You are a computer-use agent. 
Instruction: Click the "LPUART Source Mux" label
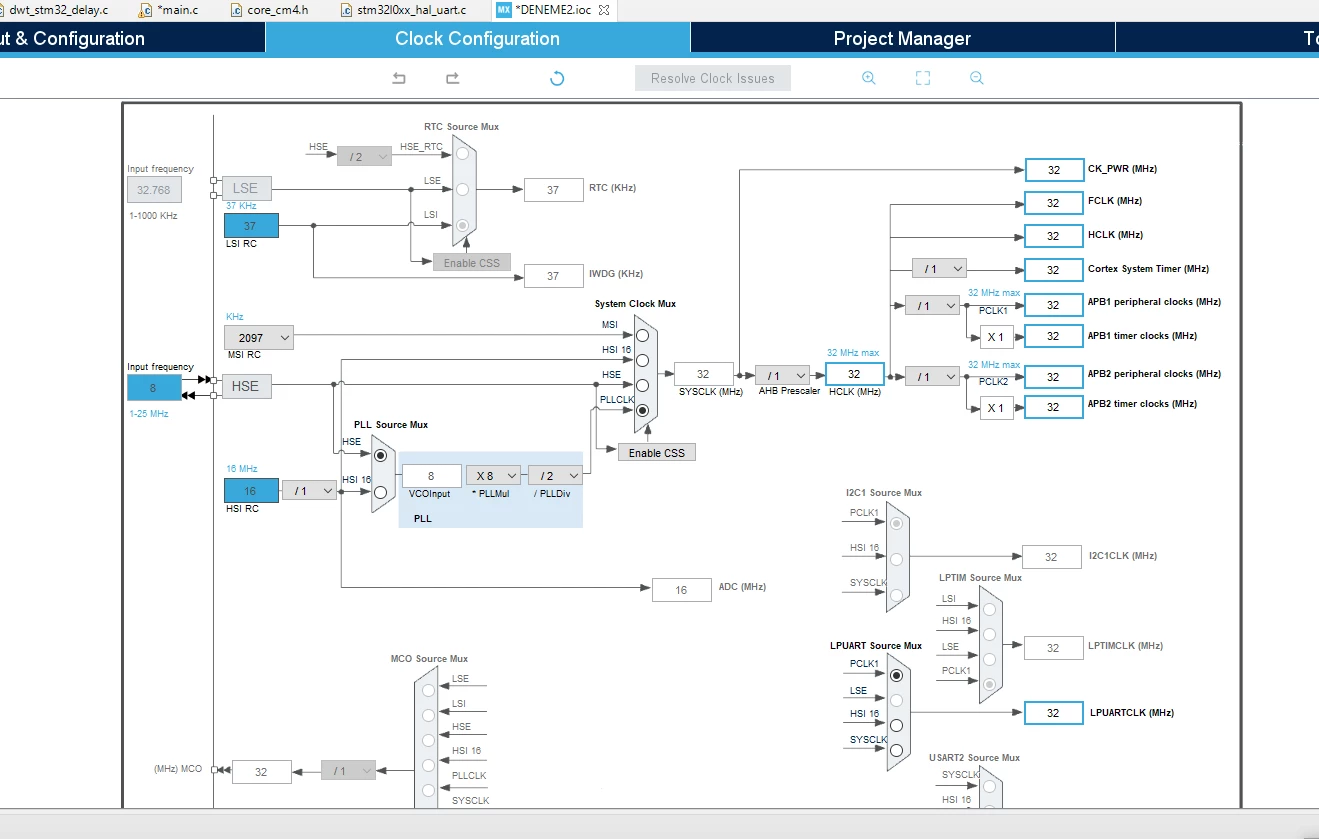coord(876,646)
